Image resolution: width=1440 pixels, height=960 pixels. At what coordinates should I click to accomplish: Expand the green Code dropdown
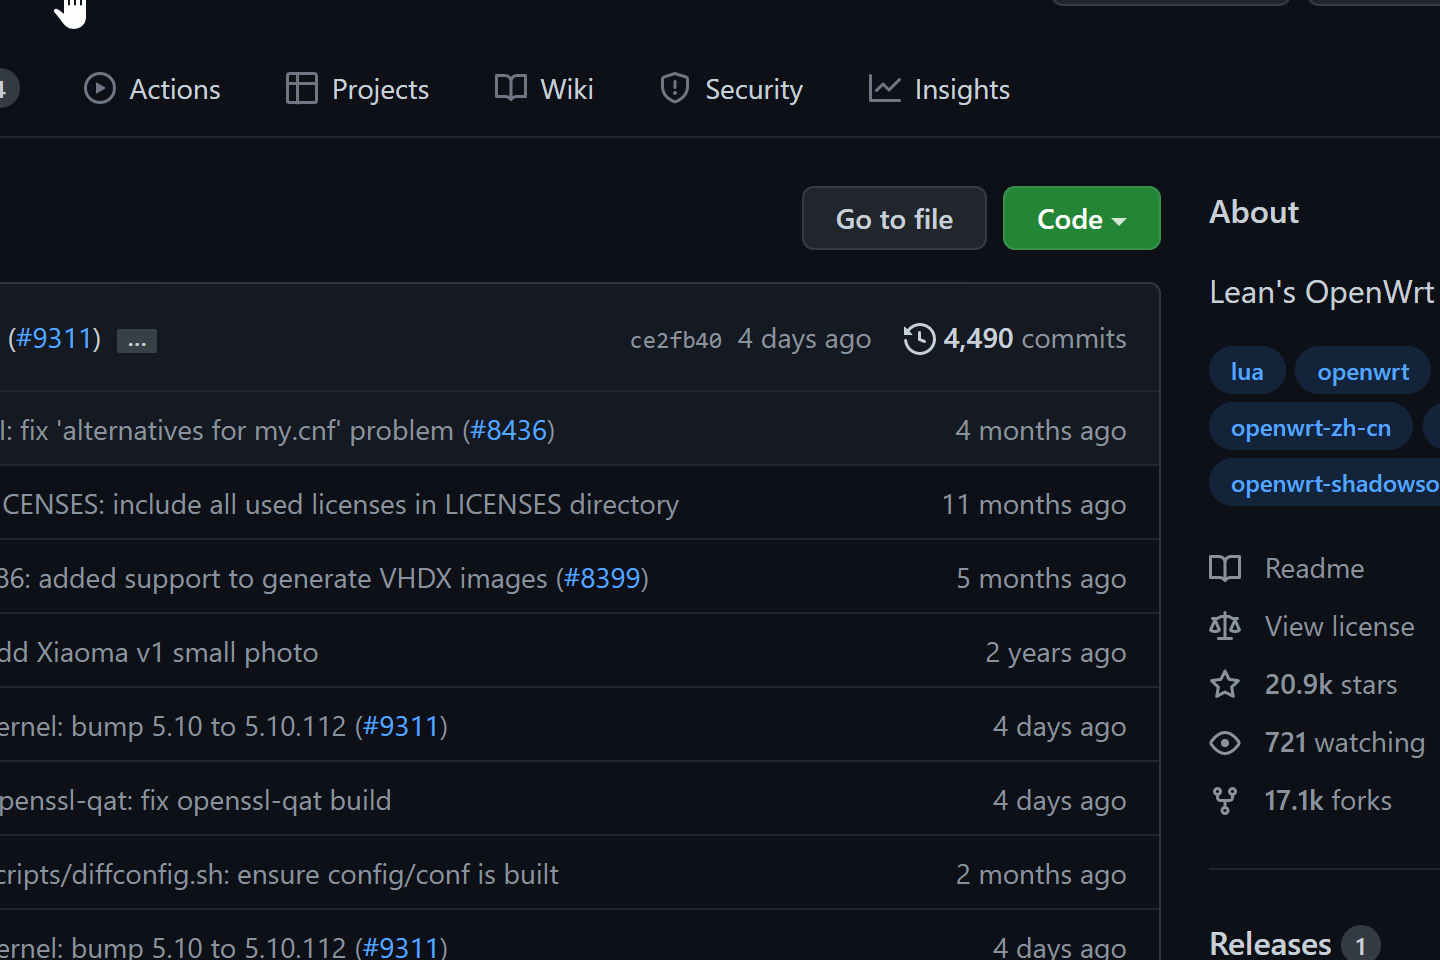[1082, 218]
